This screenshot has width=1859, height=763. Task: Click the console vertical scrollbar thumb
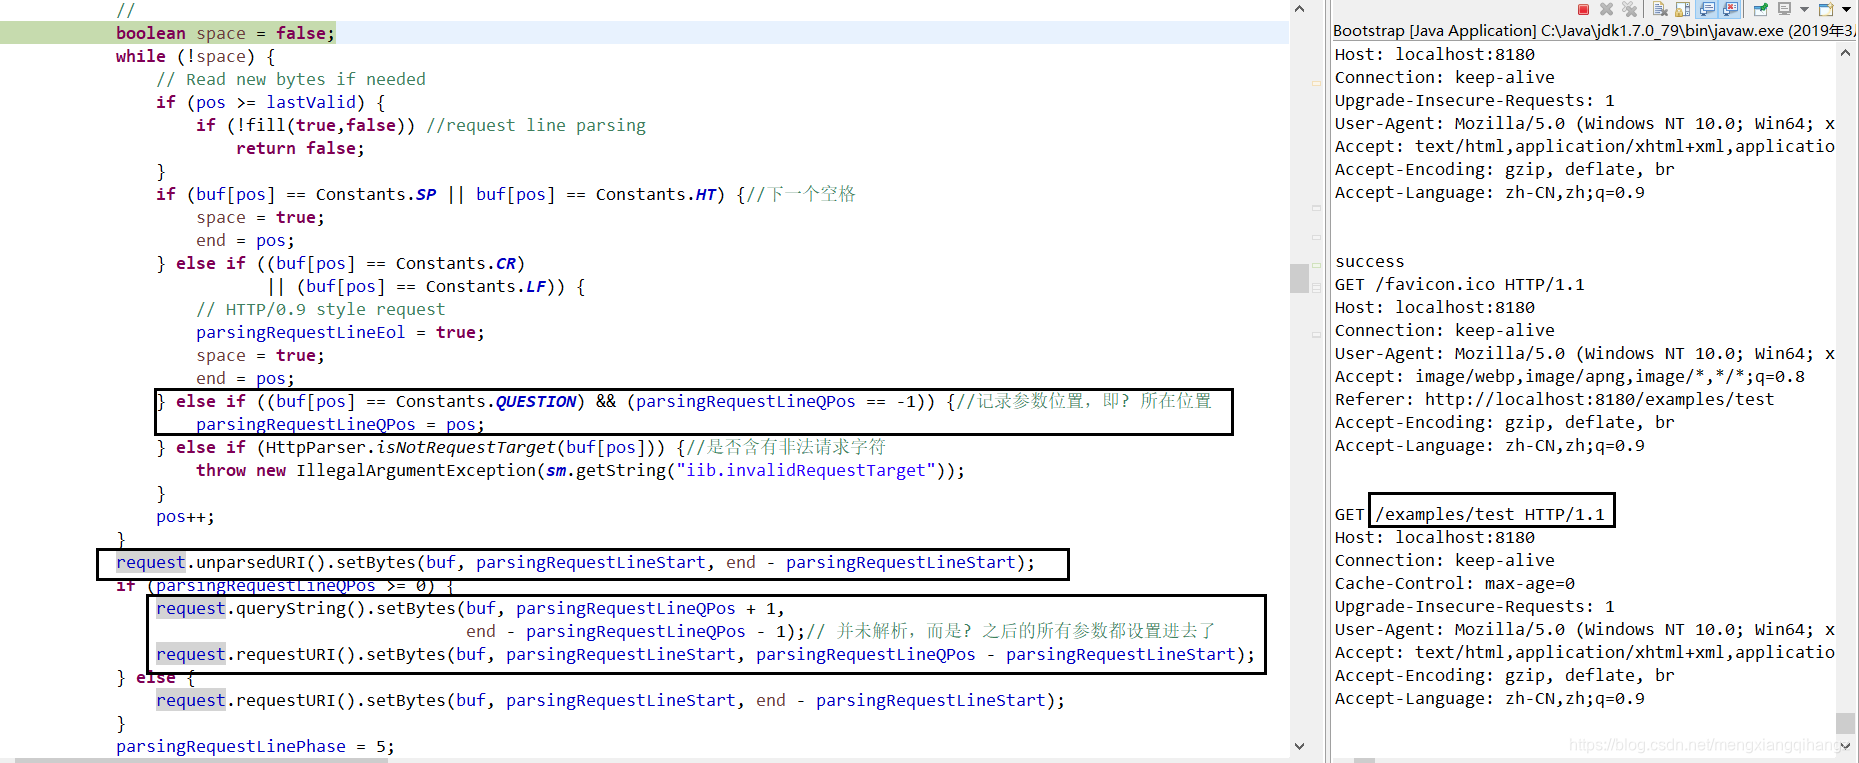click(x=1845, y=723)
